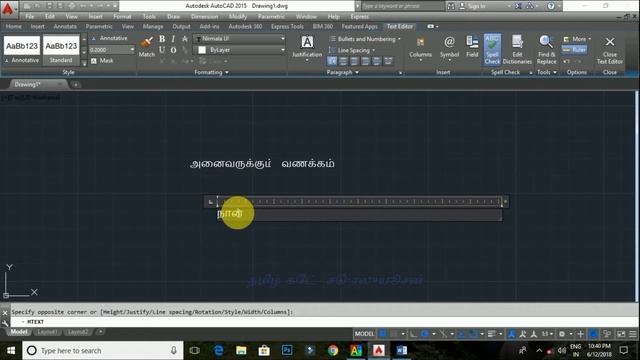Open Bullets and Numbering dropdown
Screen dimensions: 640x360
[365, 39]
